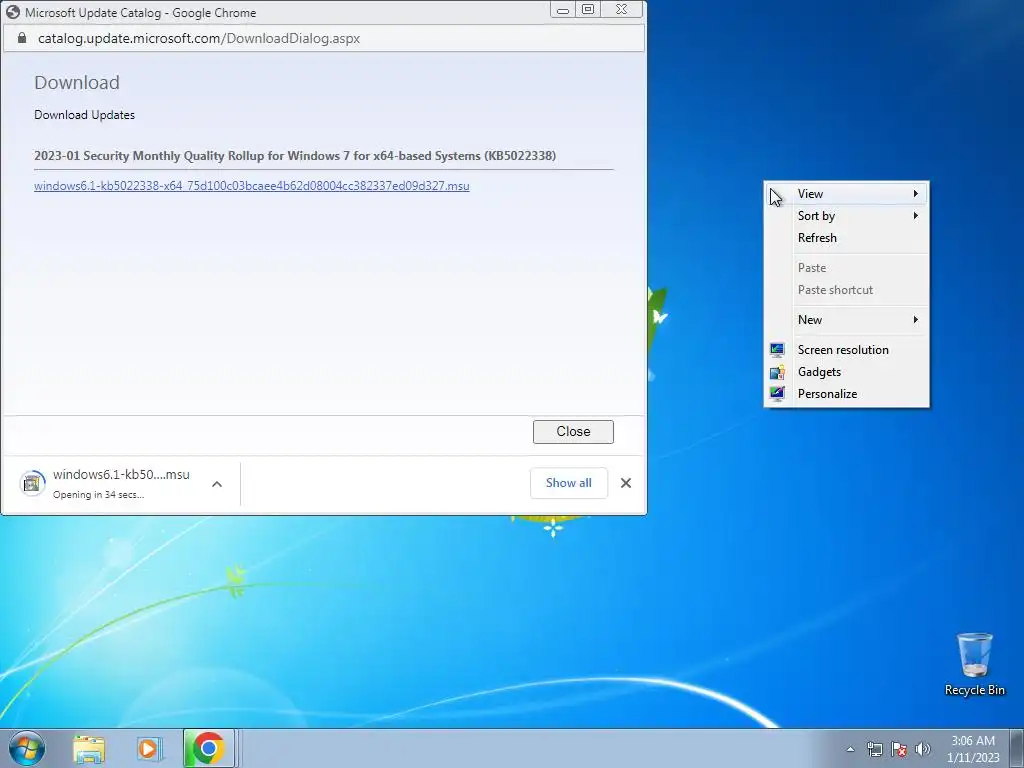Open Action Center flag icon in tray
This screenshot has height=768, width=1024.
click(x=899, y=749)
